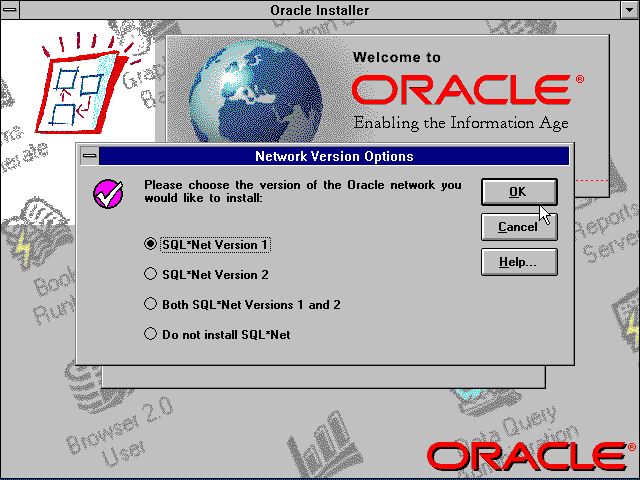Image resolution: width=640 pixels, height=480 pixels.
Task: Choose Both SQL*Net Versions 1 and 2
Action: [151, 304]
